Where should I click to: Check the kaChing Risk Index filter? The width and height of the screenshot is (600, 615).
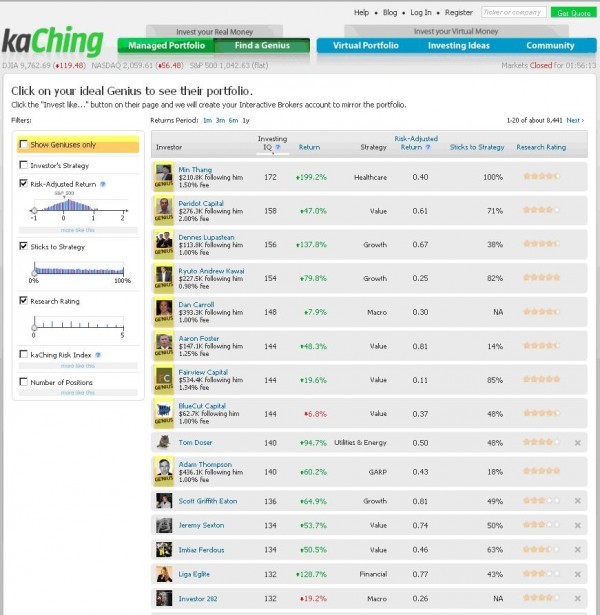click(x=24, y=354)
